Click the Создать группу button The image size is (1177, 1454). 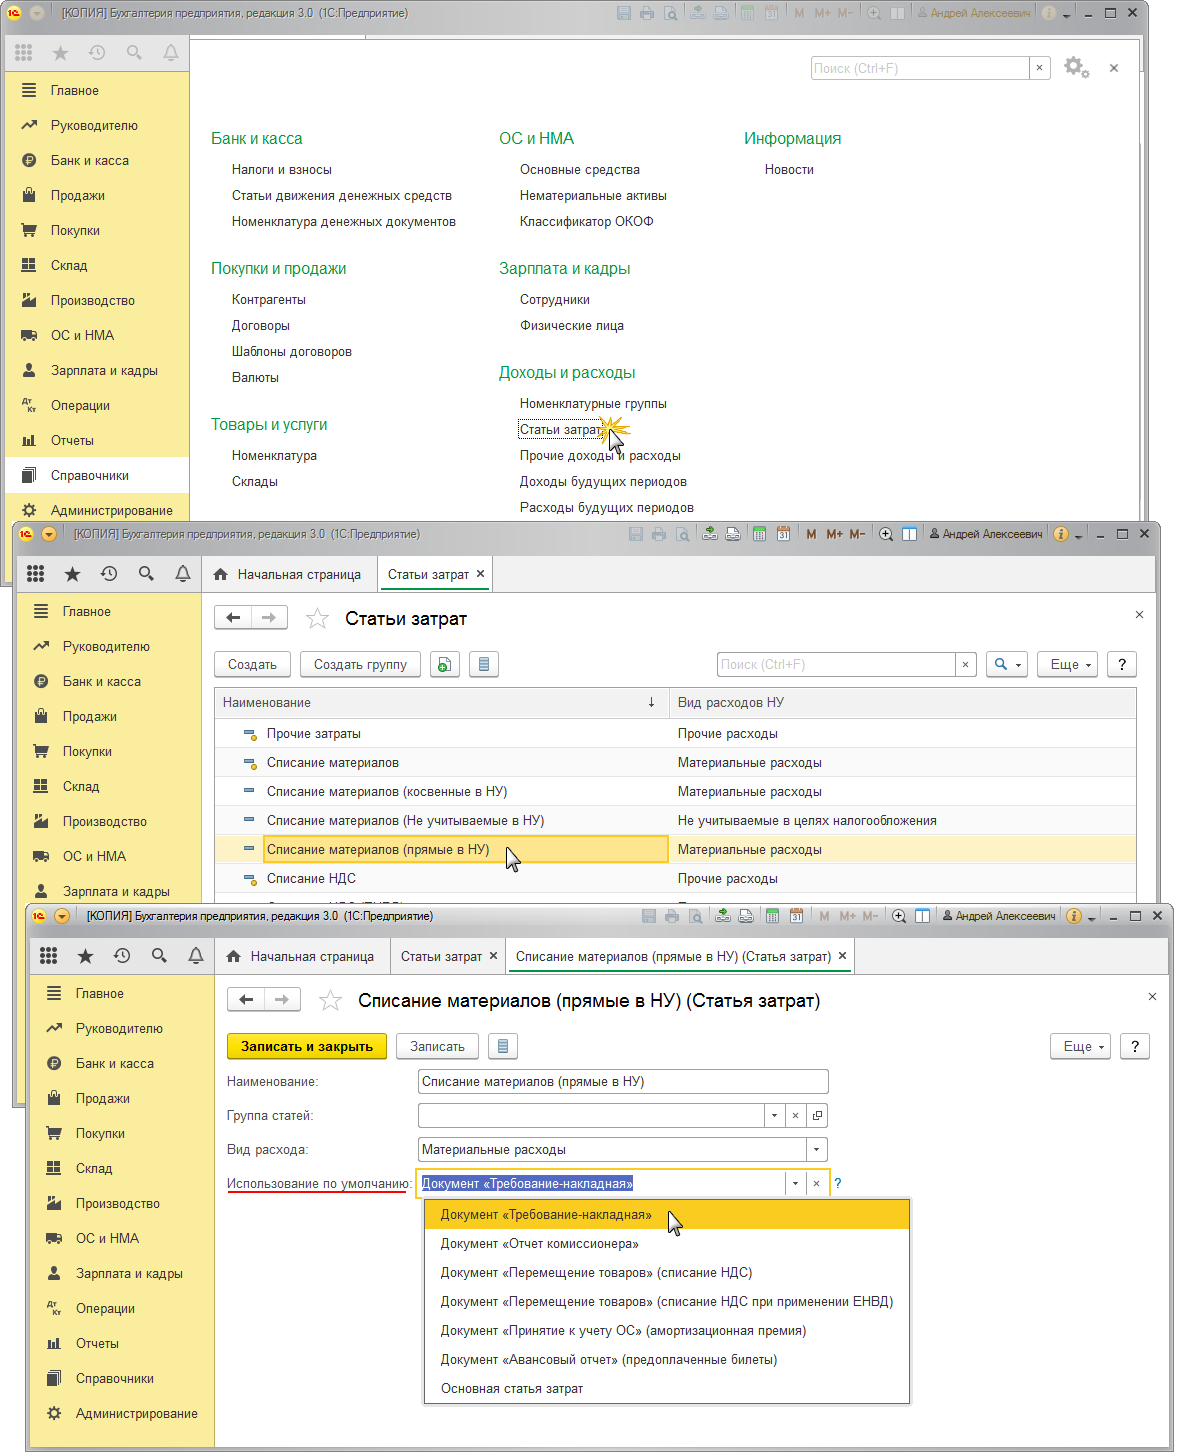(360, 665)
